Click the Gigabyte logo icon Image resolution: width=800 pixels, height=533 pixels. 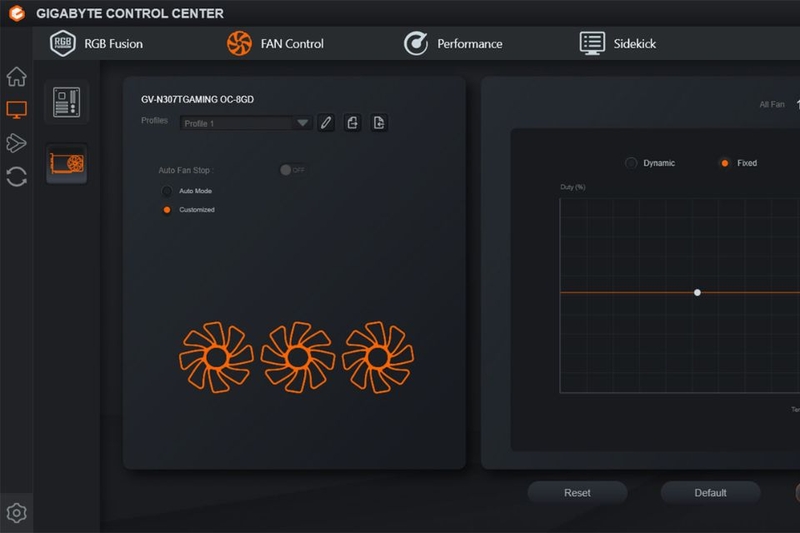(17, 13)
